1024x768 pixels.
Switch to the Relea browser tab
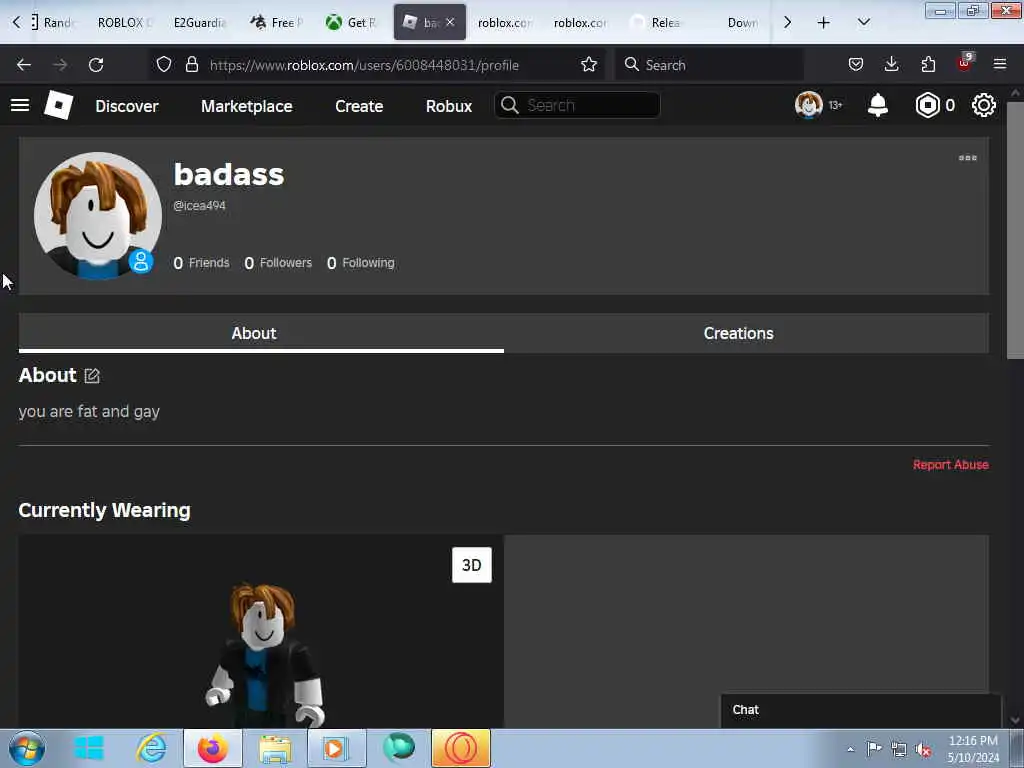[656, 23]
